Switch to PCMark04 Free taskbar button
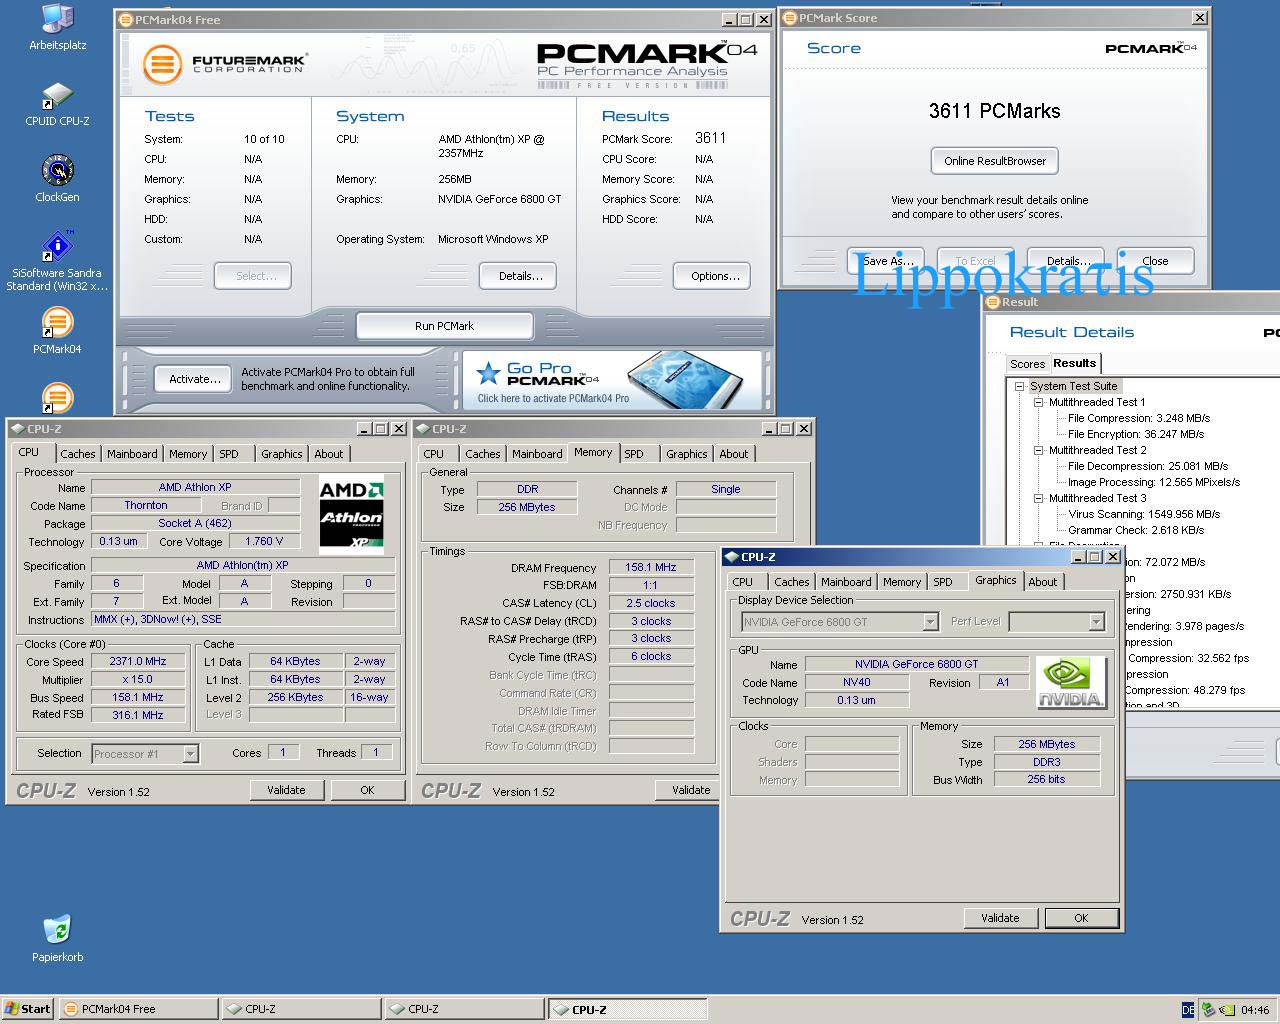 pos(138,1009)
